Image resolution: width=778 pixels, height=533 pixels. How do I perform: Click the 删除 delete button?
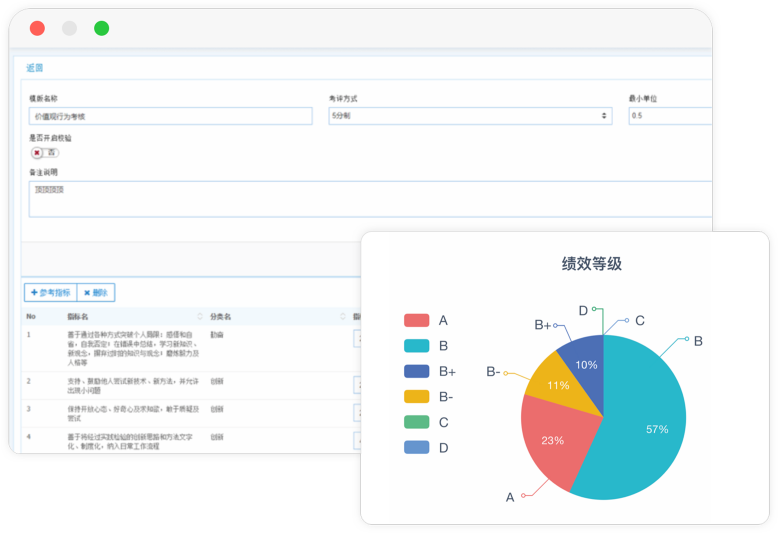97,293
